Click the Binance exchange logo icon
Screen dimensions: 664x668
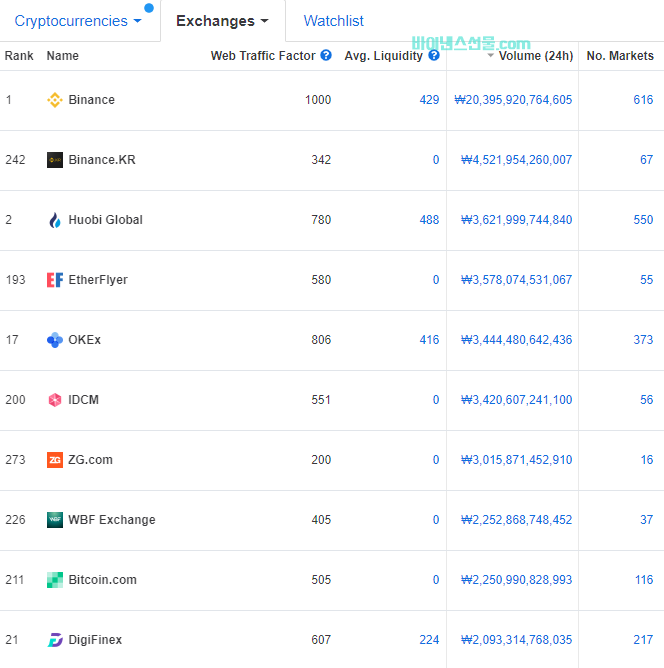click(x=55, y=100)
